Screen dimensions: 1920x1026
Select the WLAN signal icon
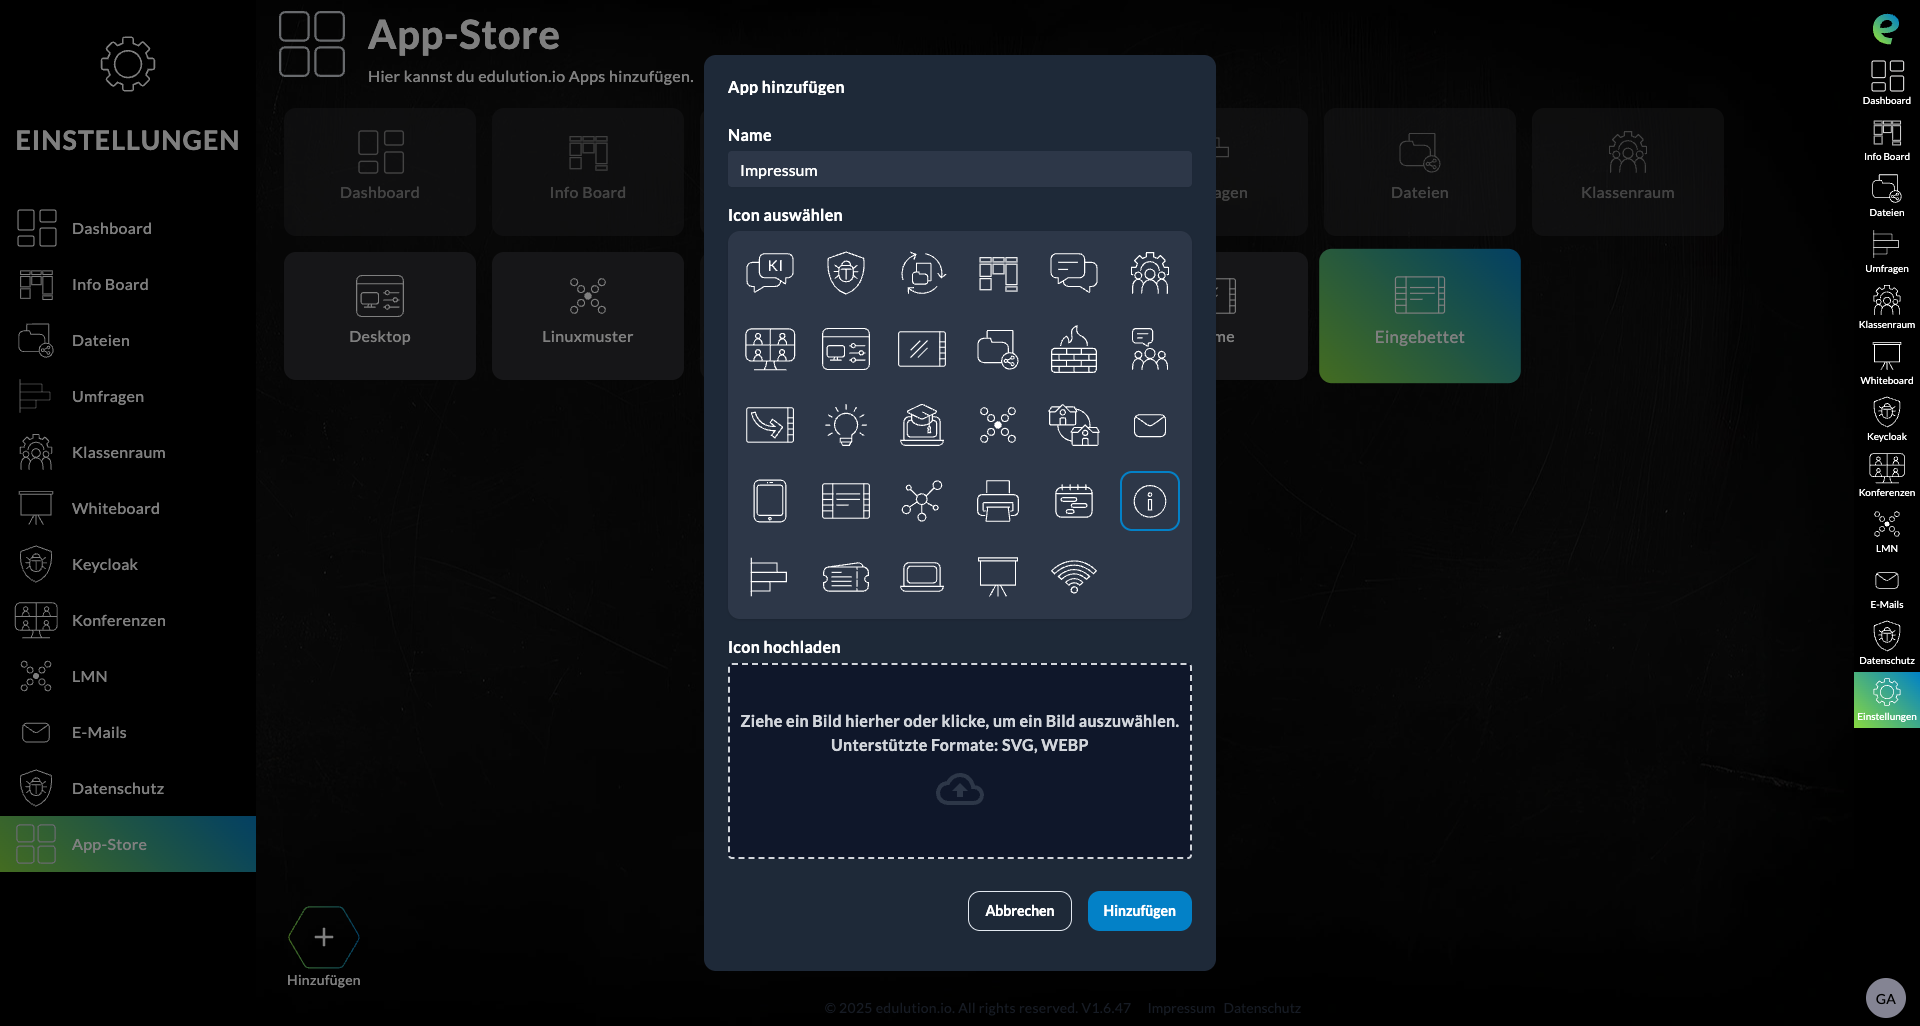pos(1074,577)
